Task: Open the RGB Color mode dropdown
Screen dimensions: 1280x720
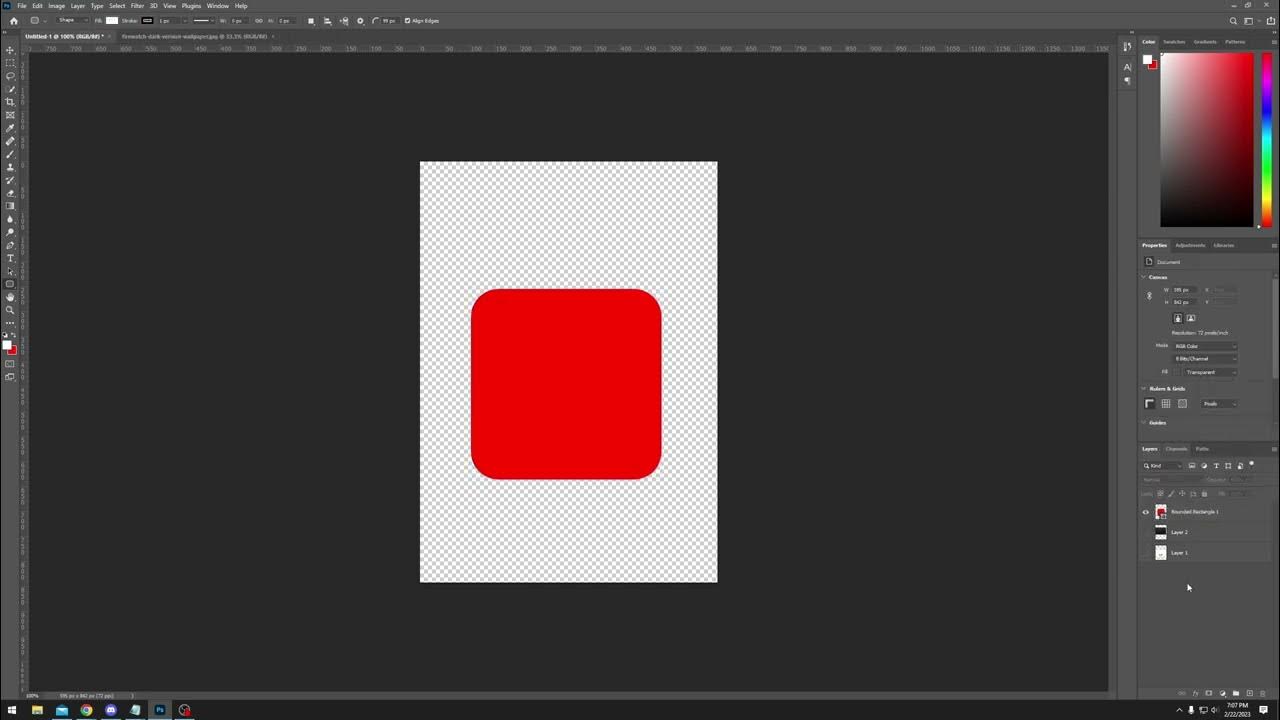Action: pyautogui.click(x=1205, y=346)
